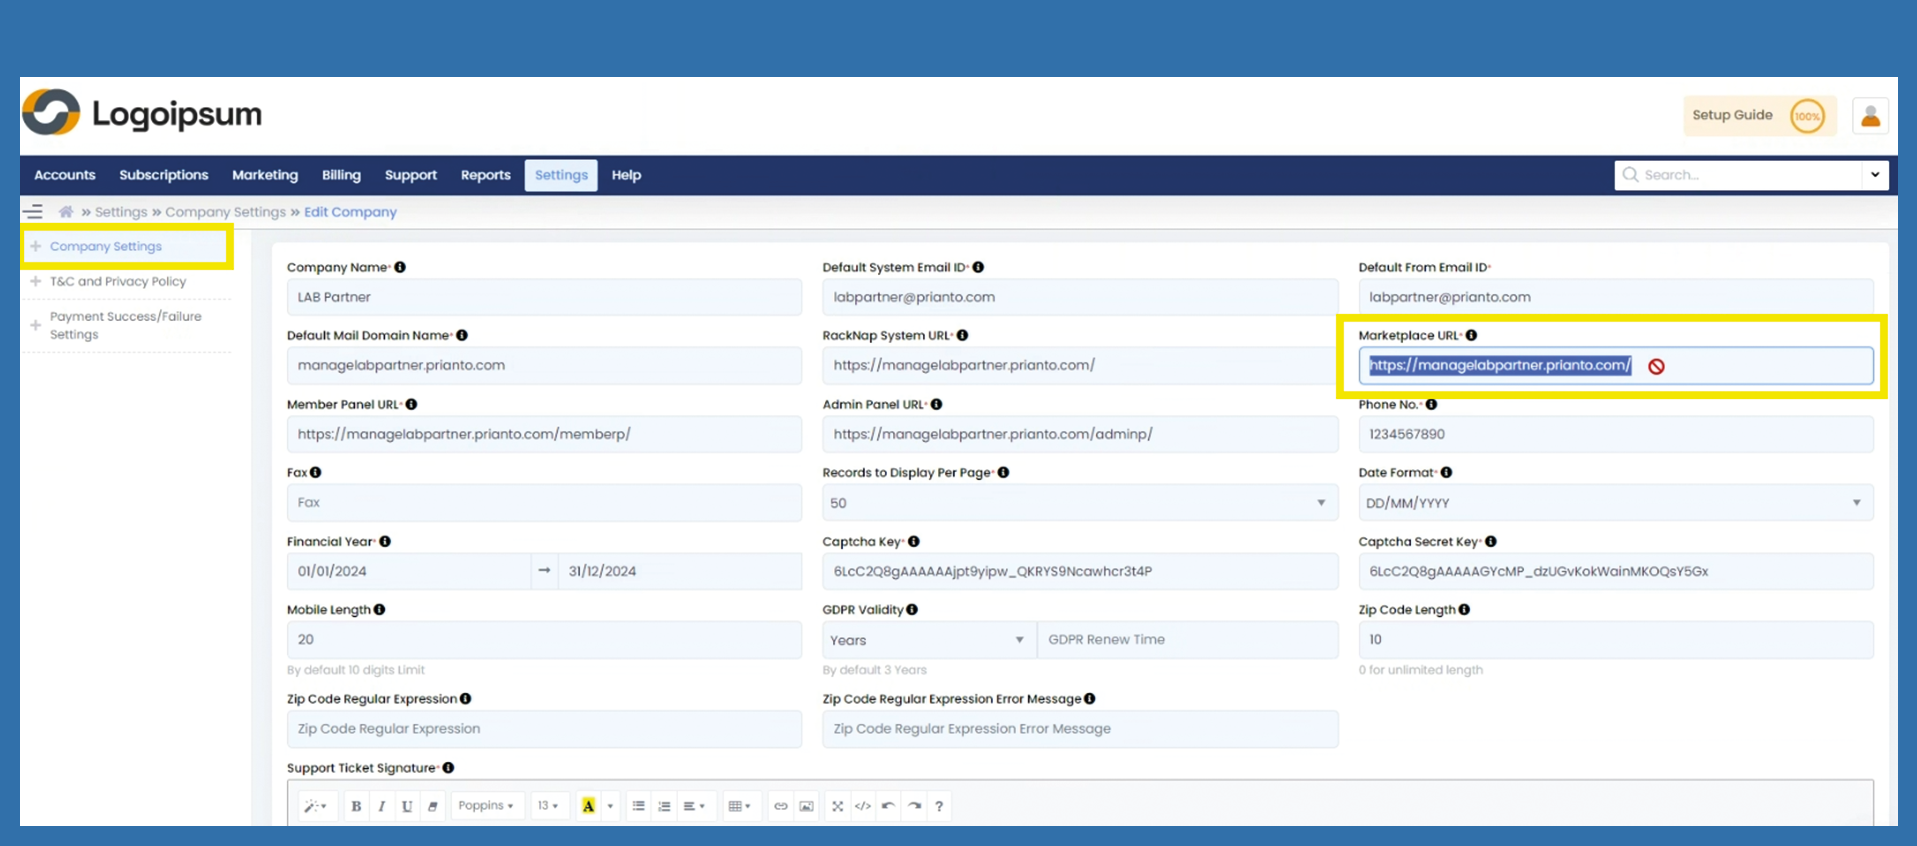Screen dimensions: 1917x846
Task: Open the Reports menu
Action: (x=485, y=175)
